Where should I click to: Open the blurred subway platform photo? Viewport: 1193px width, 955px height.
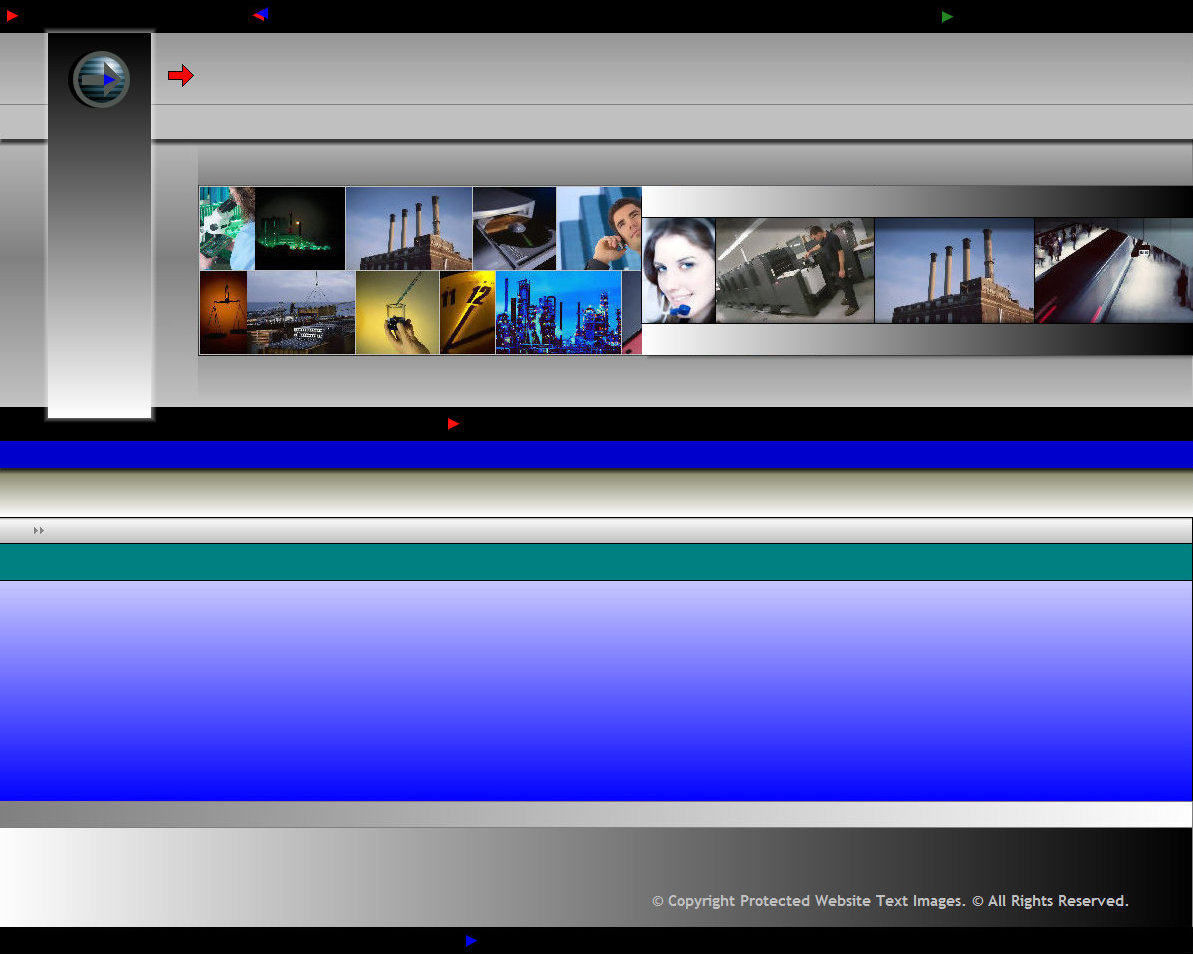tap(1113, 271)
